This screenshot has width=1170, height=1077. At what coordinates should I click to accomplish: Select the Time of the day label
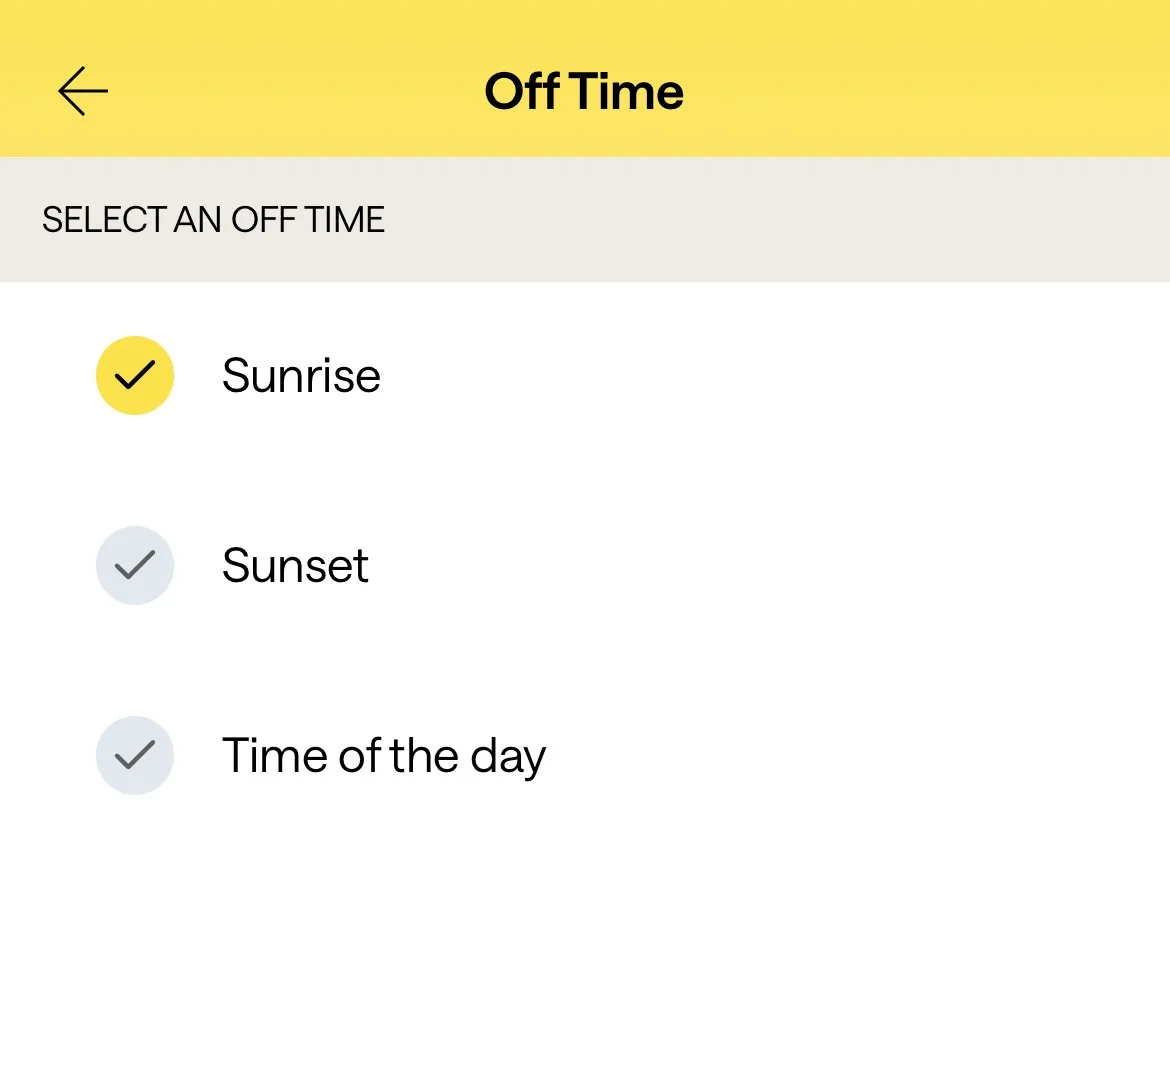pos(384,756)
